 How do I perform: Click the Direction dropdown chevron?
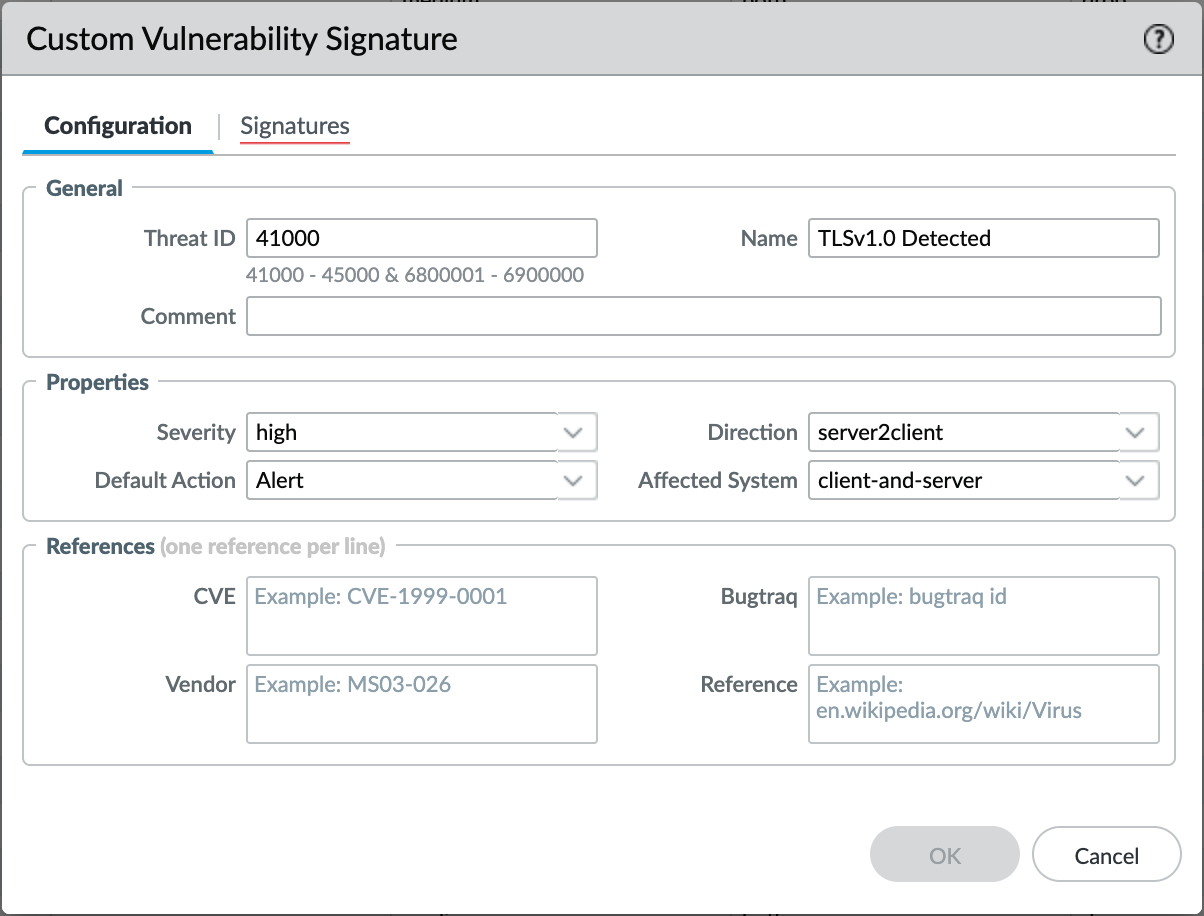click(1135, 432)
